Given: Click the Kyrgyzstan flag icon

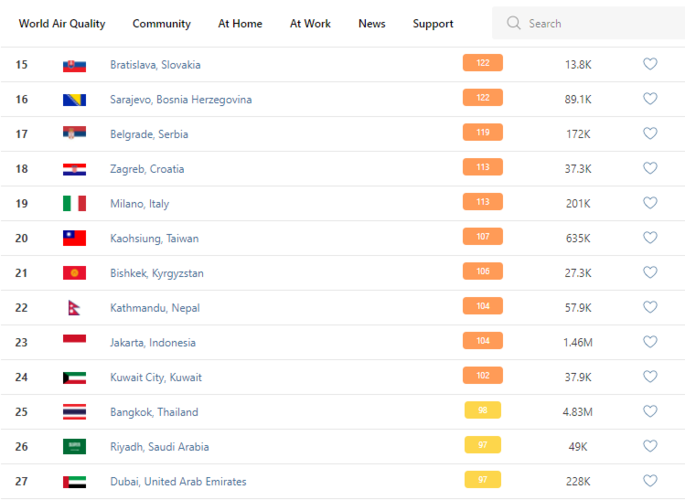Looking at the screenshot, I should pos(74,273).
